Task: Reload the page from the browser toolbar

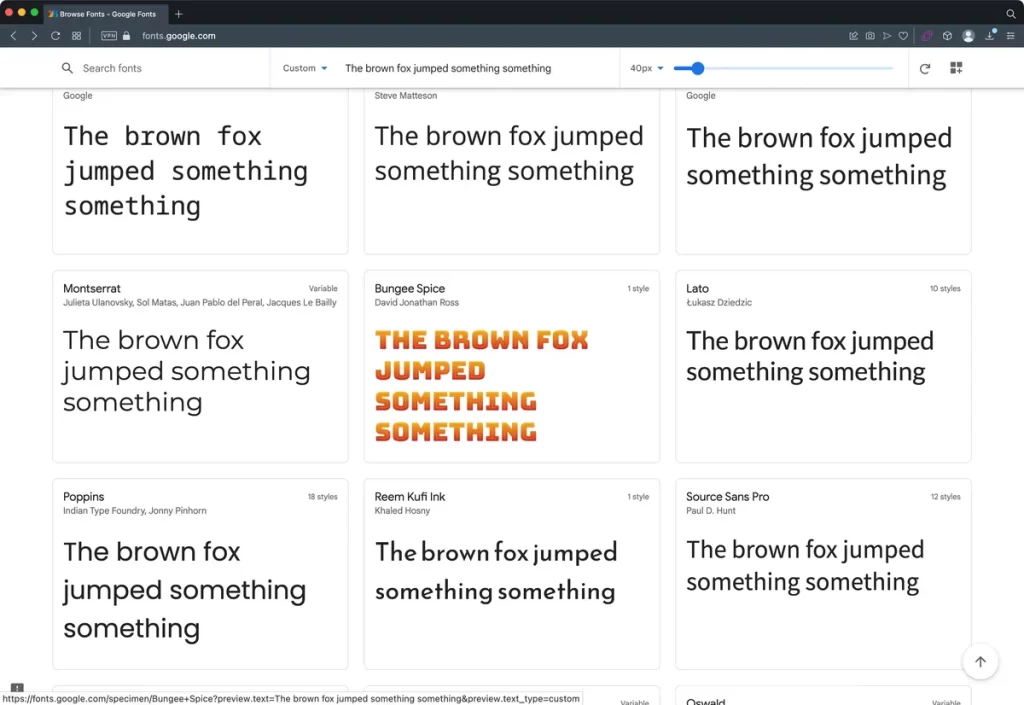Action: pyautogui.click(x=56, y=36)
